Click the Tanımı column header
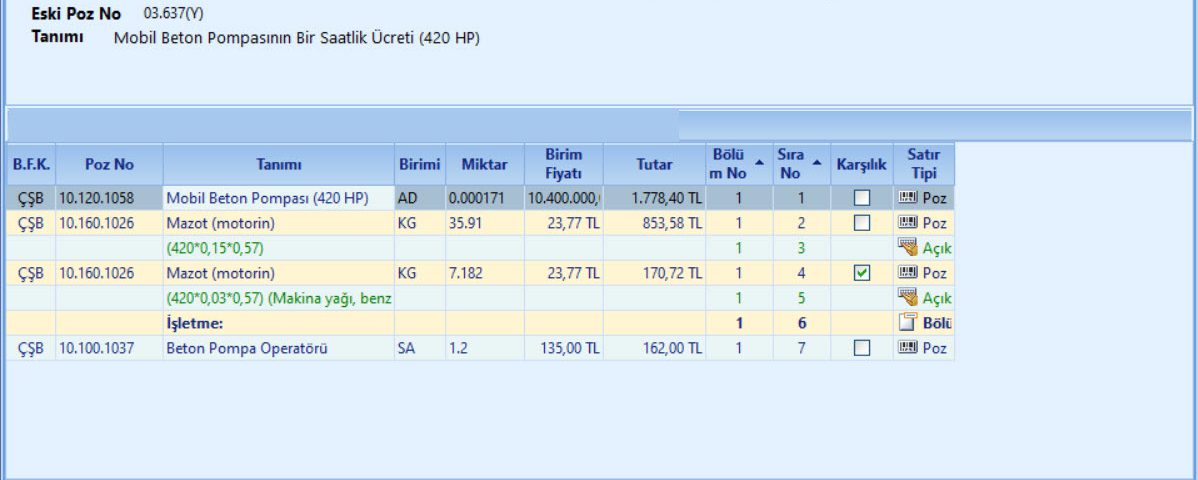 tap(278, 165)
